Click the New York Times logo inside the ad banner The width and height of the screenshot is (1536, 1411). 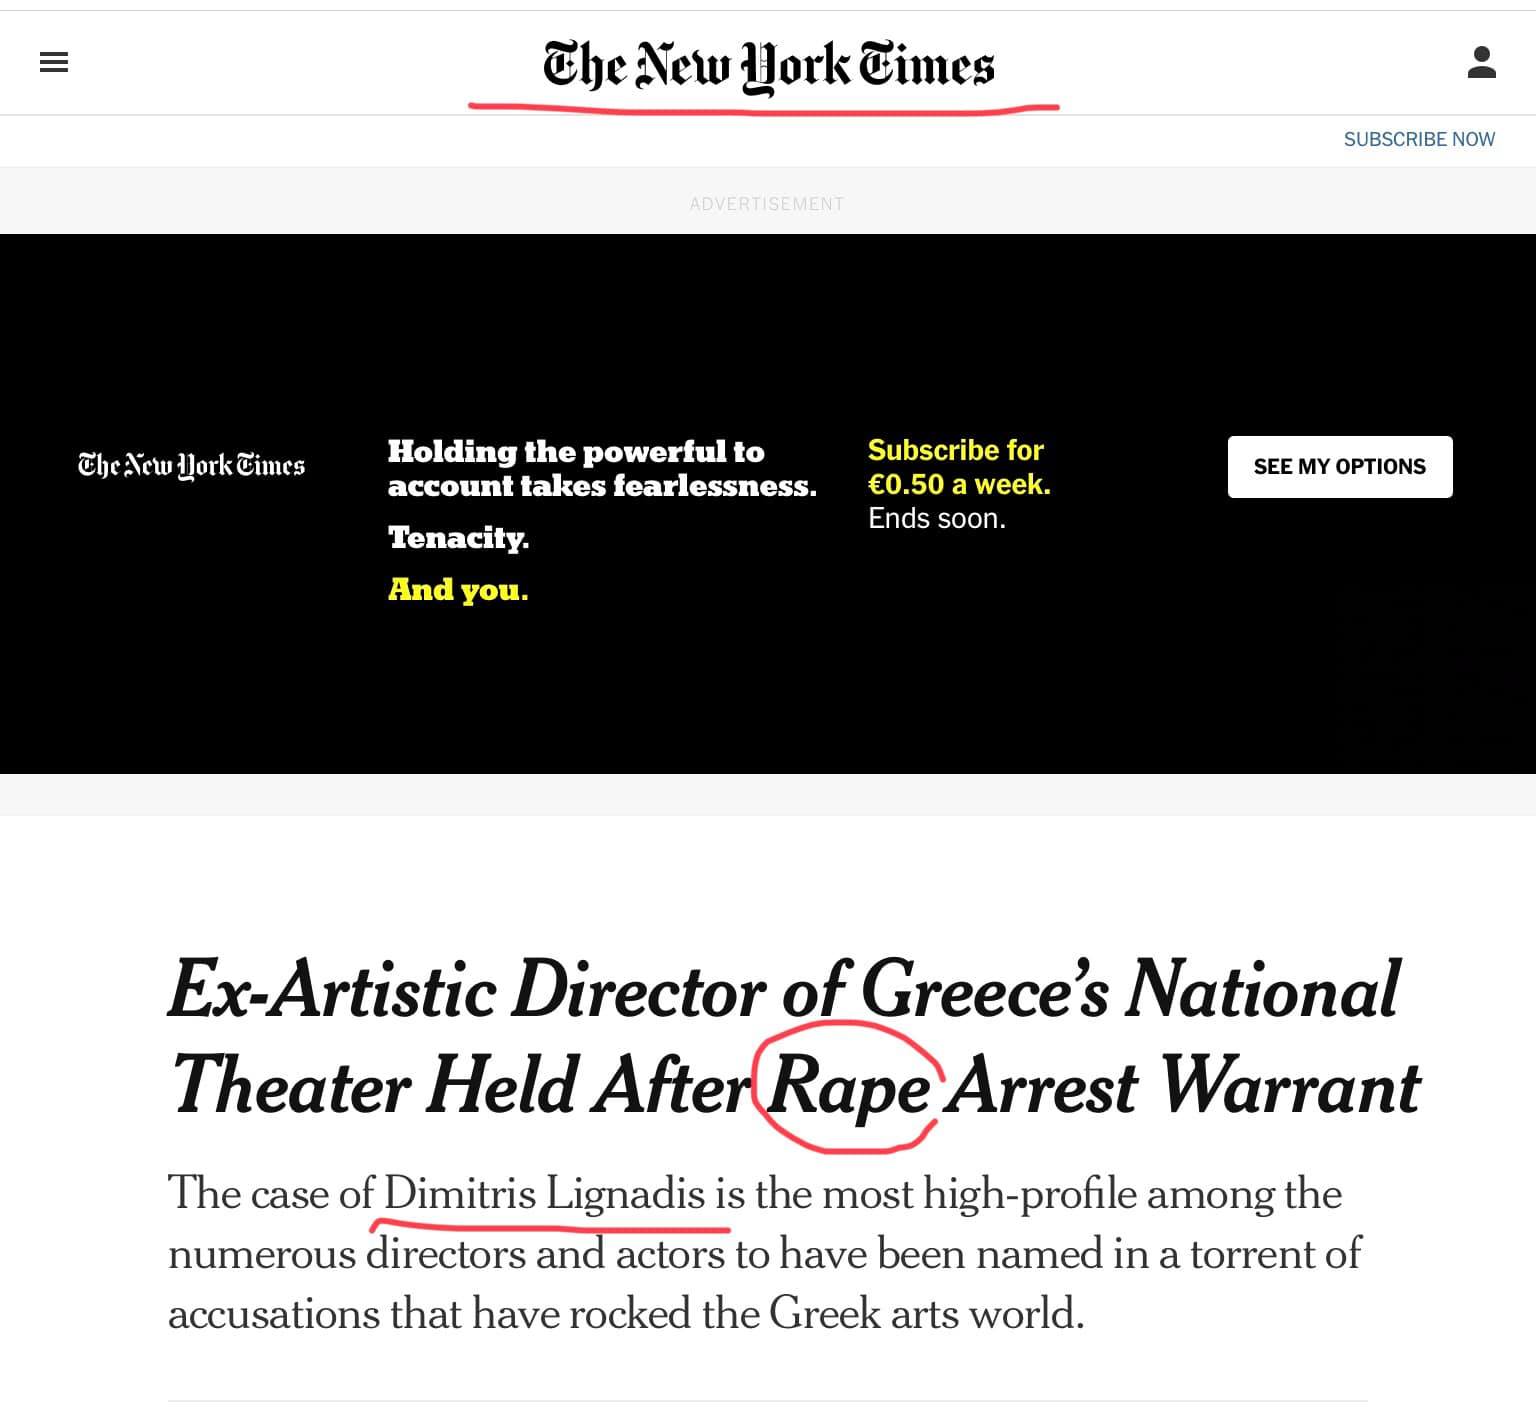pyautogui.click(x=191, y=466)
